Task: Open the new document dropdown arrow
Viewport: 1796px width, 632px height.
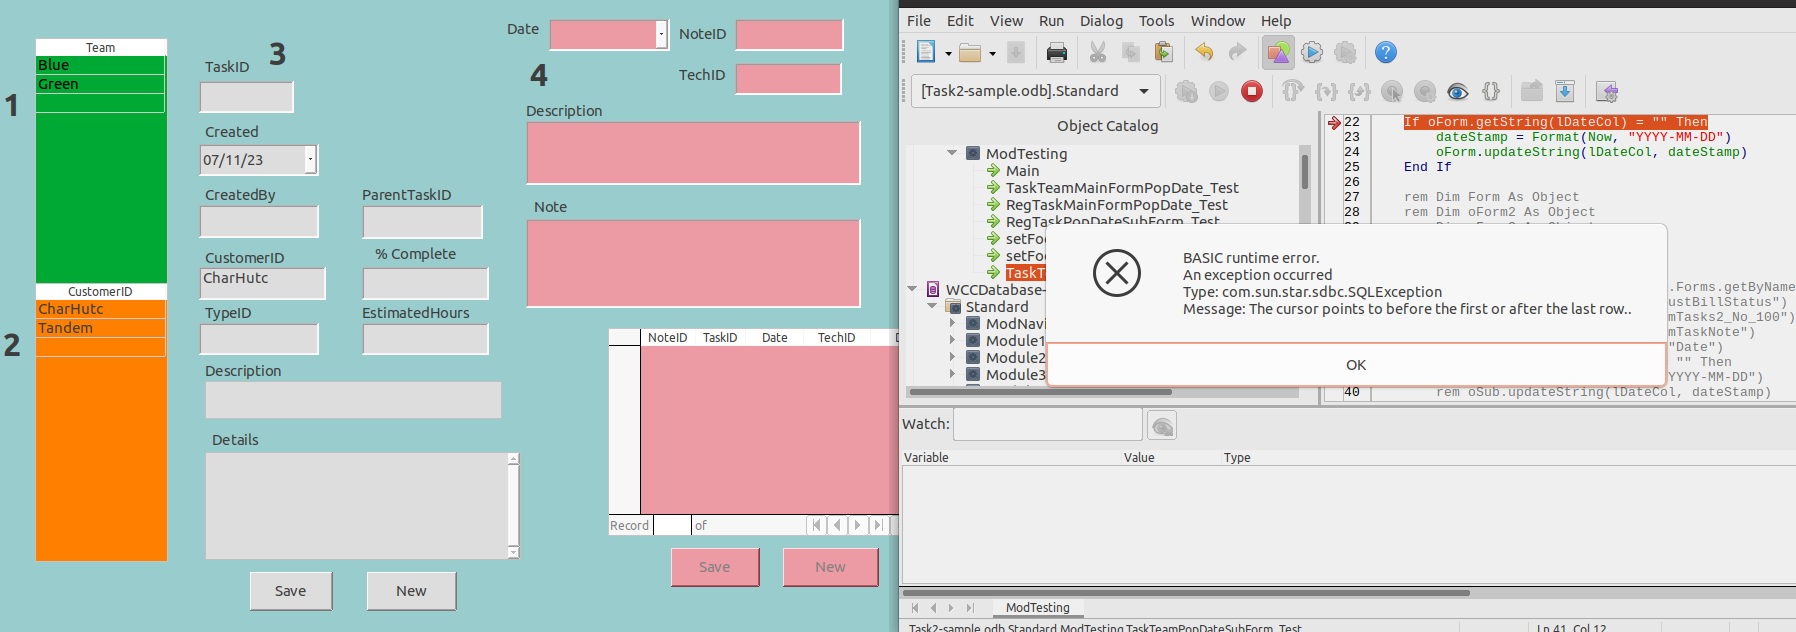Action: (x=948, y=53)
